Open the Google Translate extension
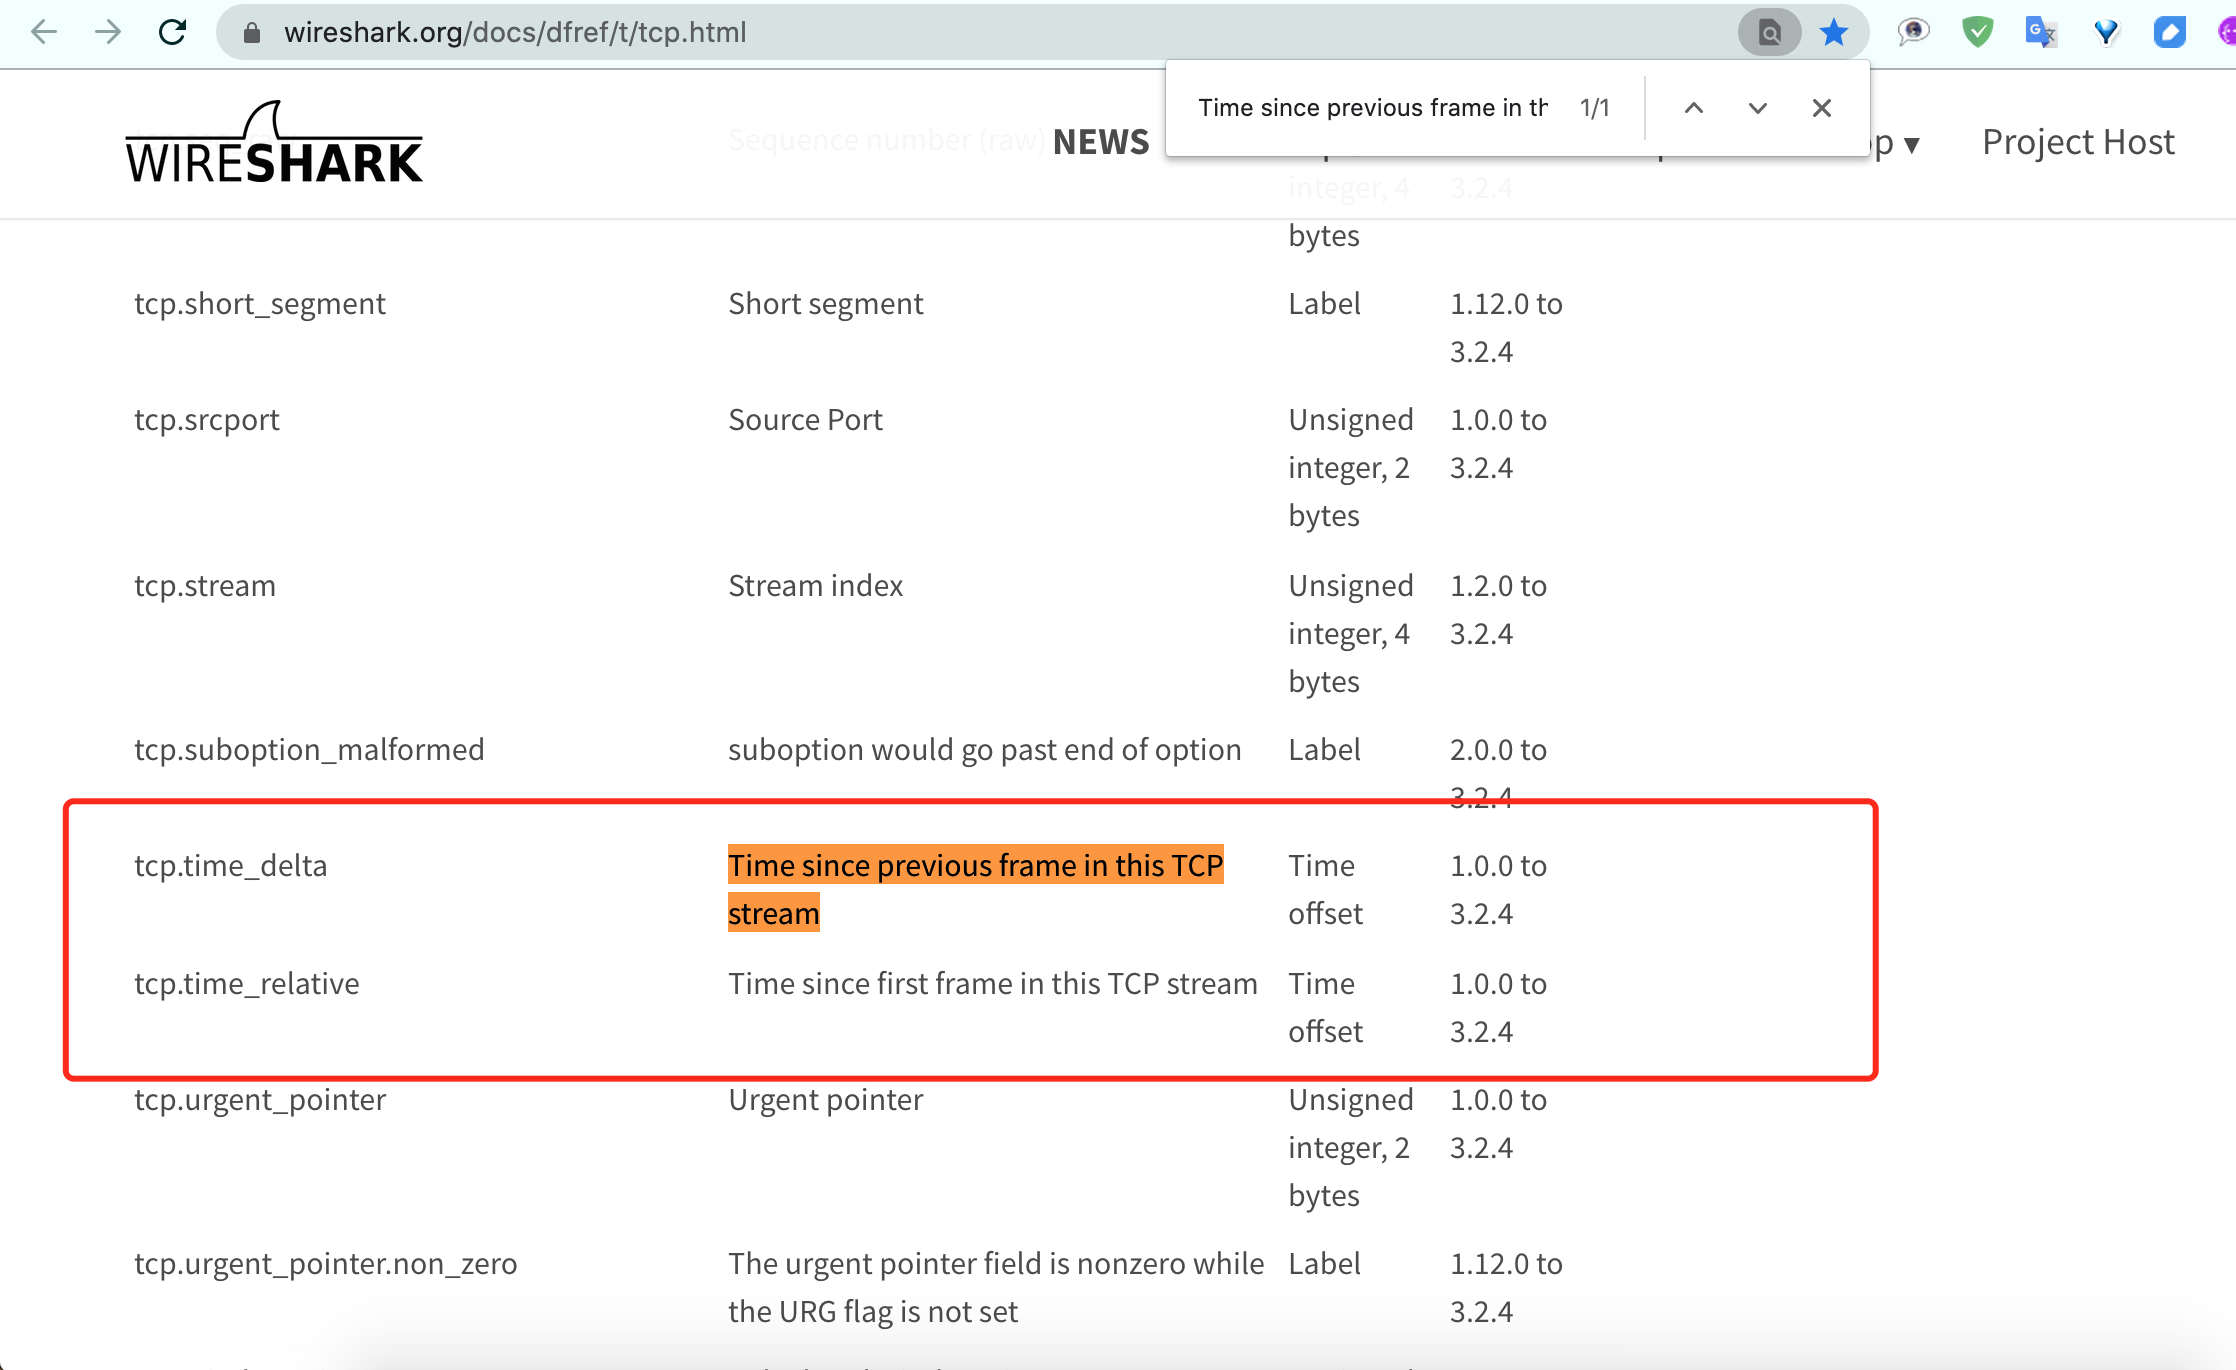The height and width of the screenshot is (1370, 2236). point(2040,32)
